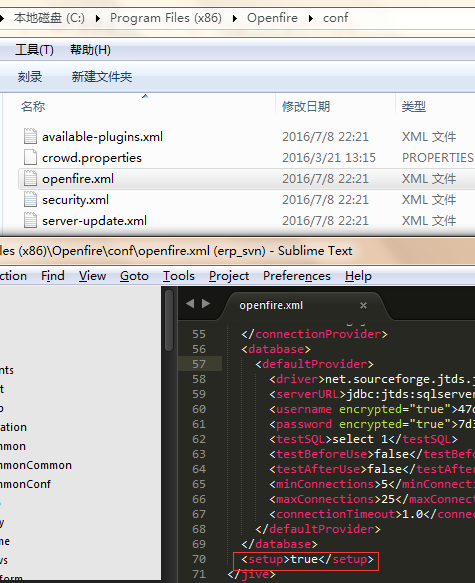Open the 工具(T) menu in Explorer
Image resolution: width=475 pixels, height=583 pixels.
[34, 50]
